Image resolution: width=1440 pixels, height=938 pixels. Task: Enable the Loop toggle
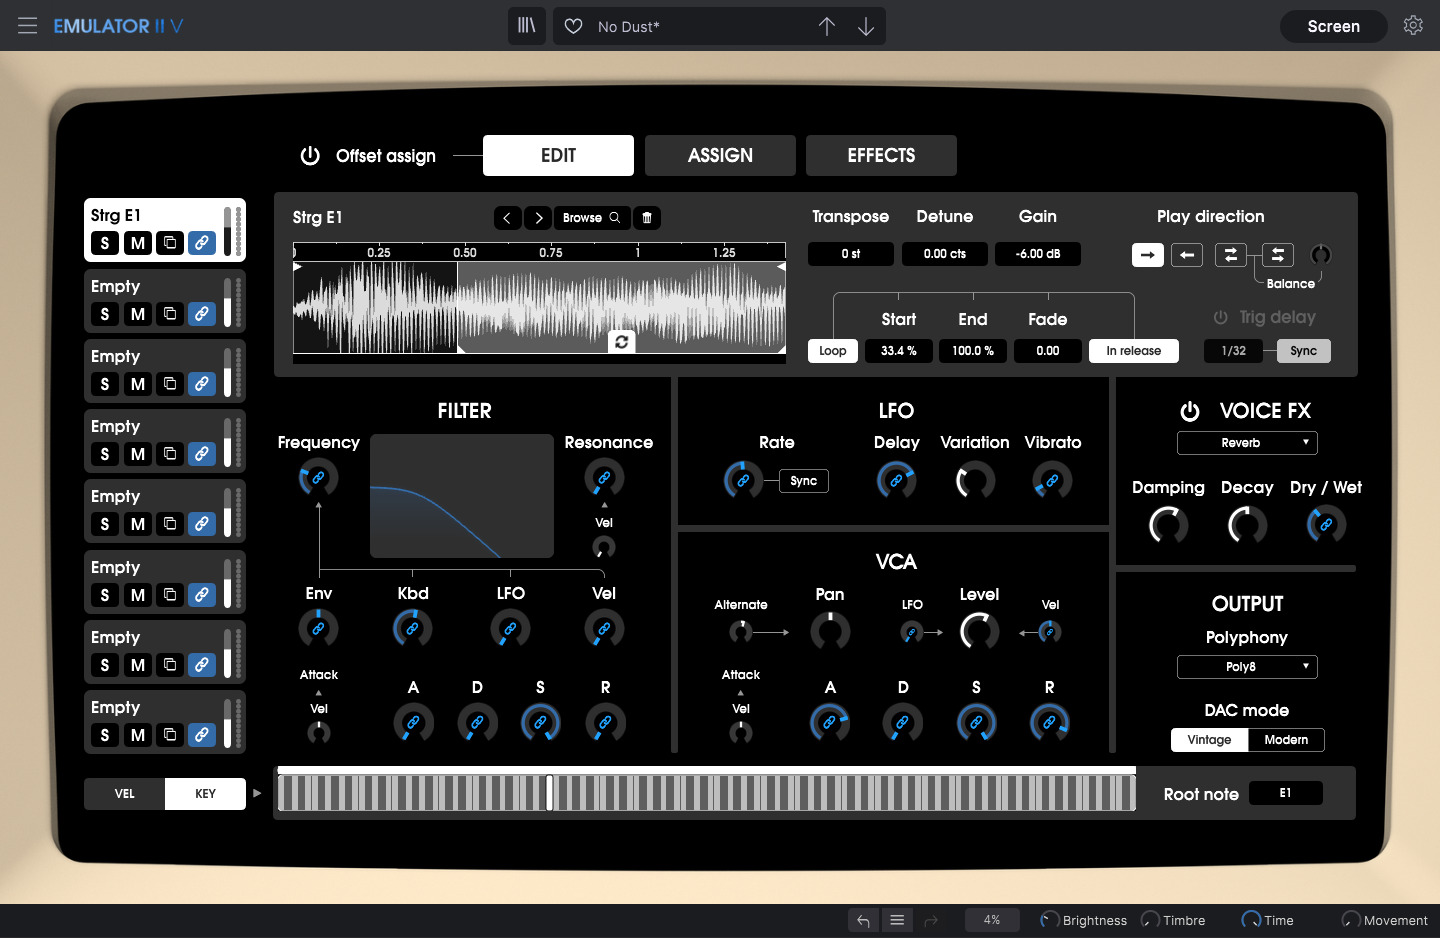coord(833,351)
